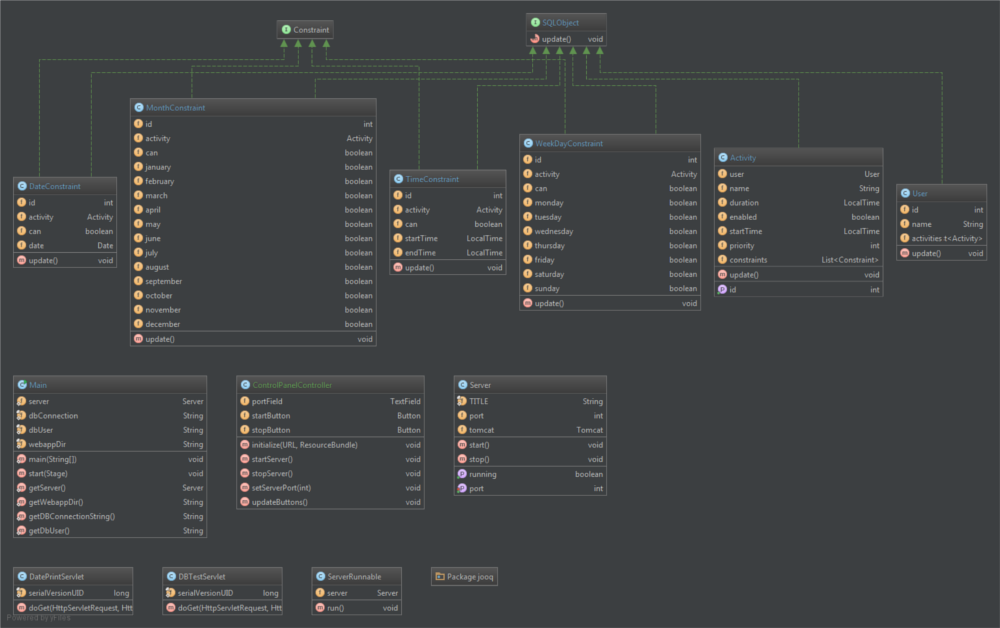The height and width of the screenshot is (628, 1000).
Task: Click the september row in MonthConstraint
Action: (253, 281)
